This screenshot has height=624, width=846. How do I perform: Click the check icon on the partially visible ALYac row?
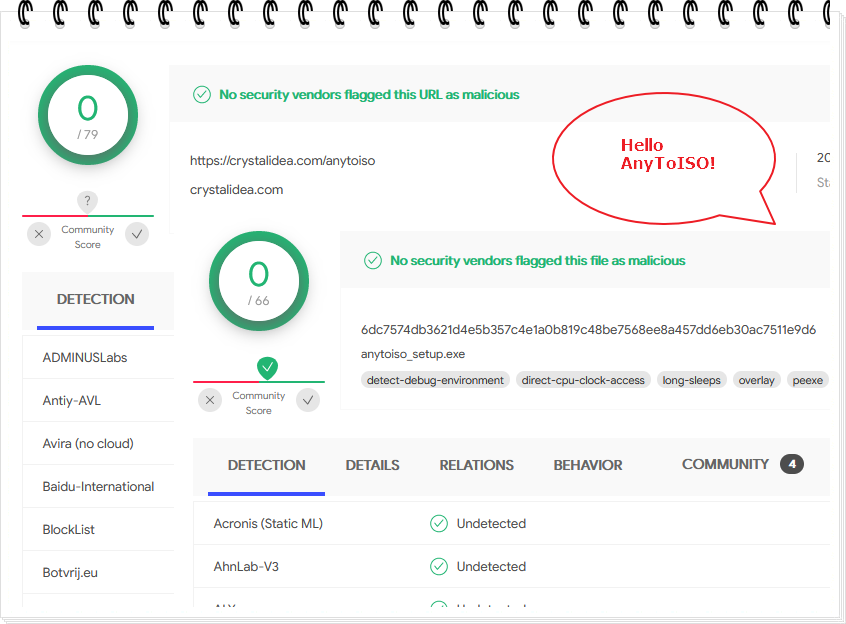click(x=438, y=606)
